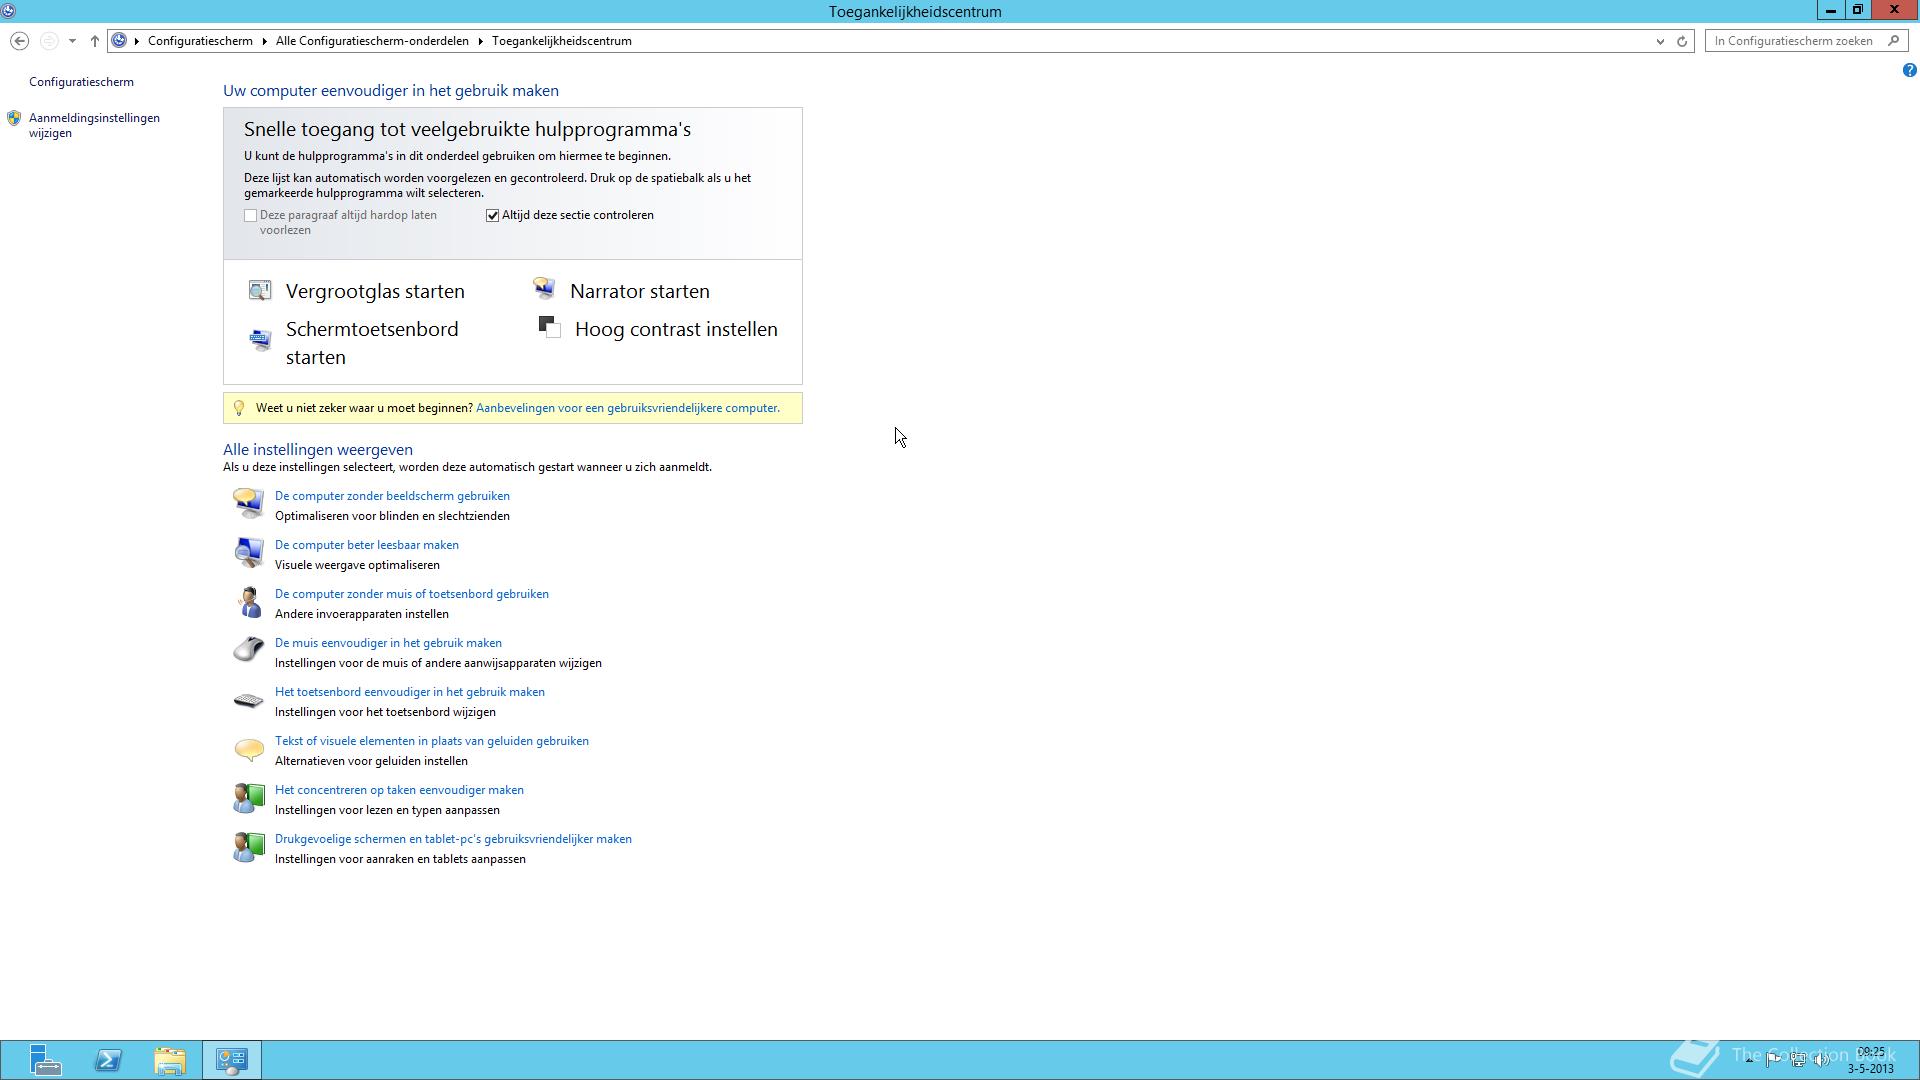Open PowerShell from the taskbar
Image resolution: width=1920 pixels, height=1080 pixels.
108,1060
